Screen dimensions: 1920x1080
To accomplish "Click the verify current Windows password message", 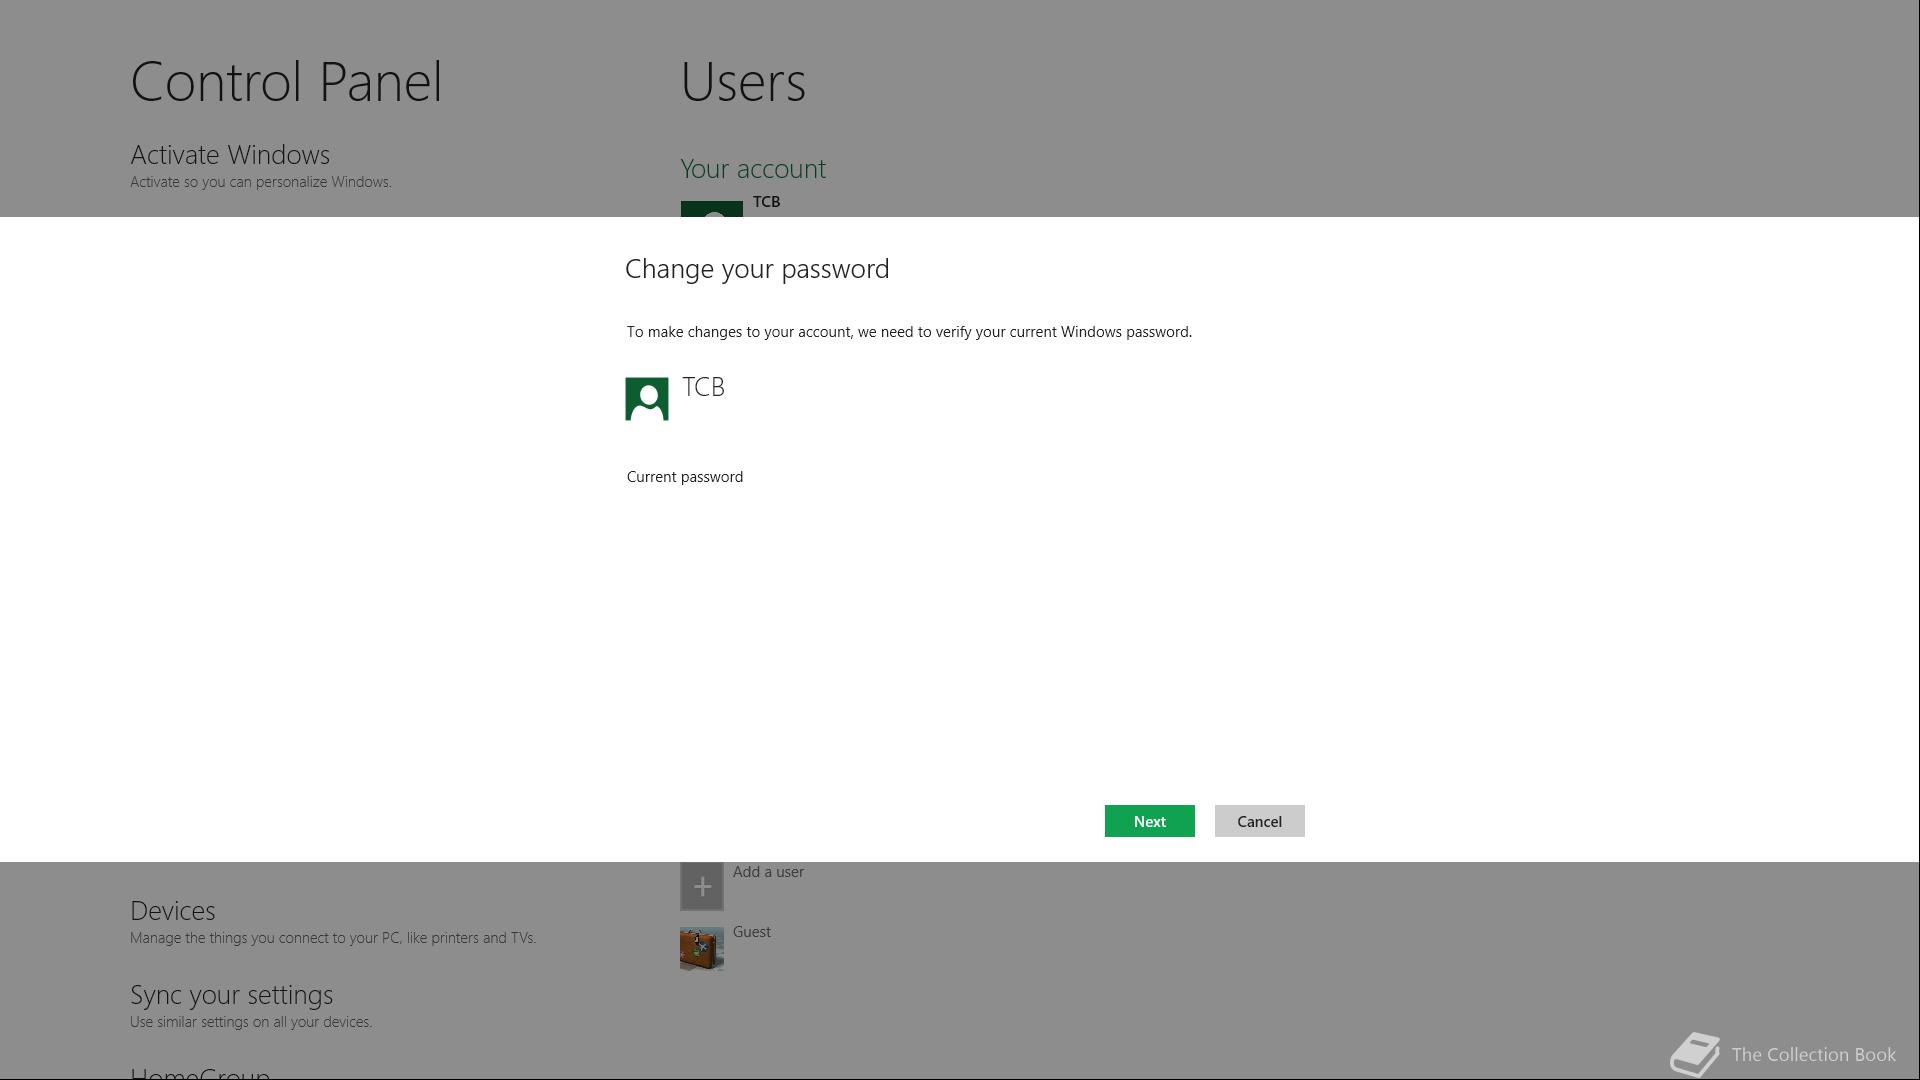I will 909,332.
